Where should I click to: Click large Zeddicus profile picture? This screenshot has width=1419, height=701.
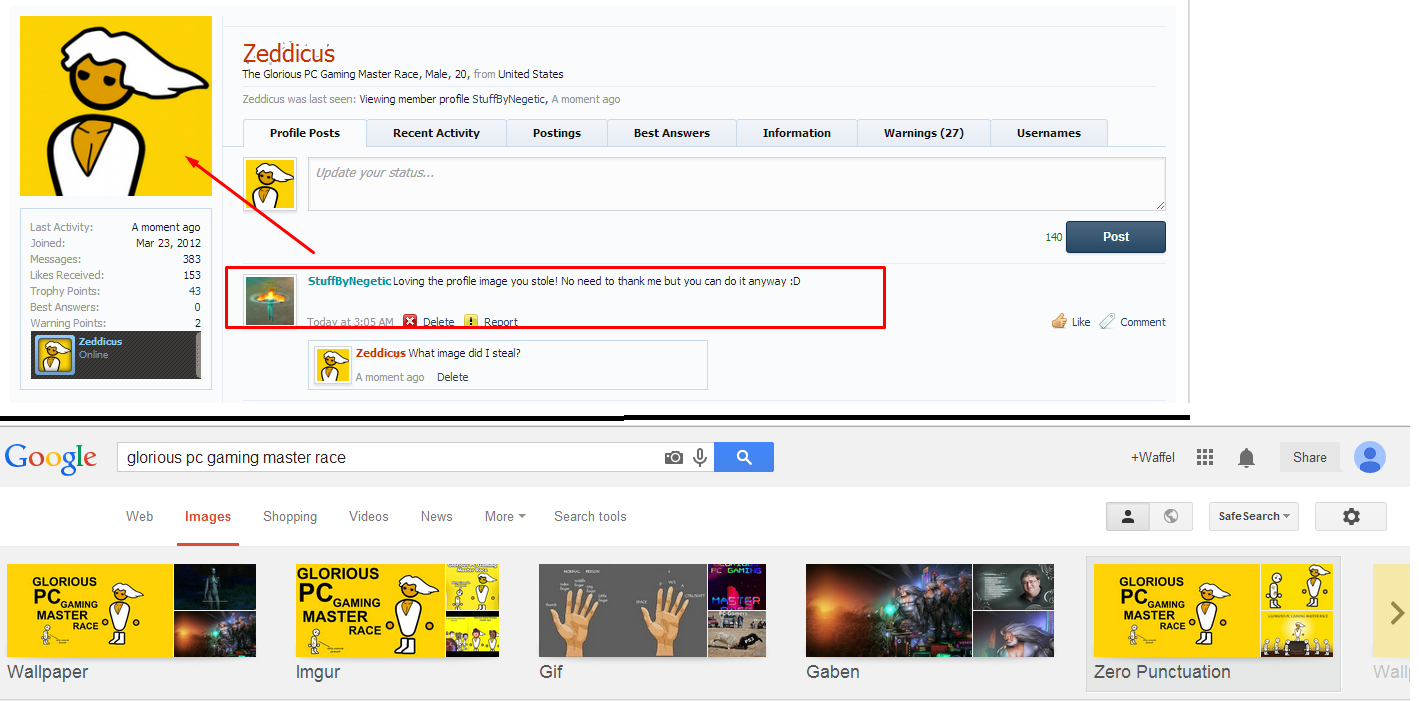point(116,106)
